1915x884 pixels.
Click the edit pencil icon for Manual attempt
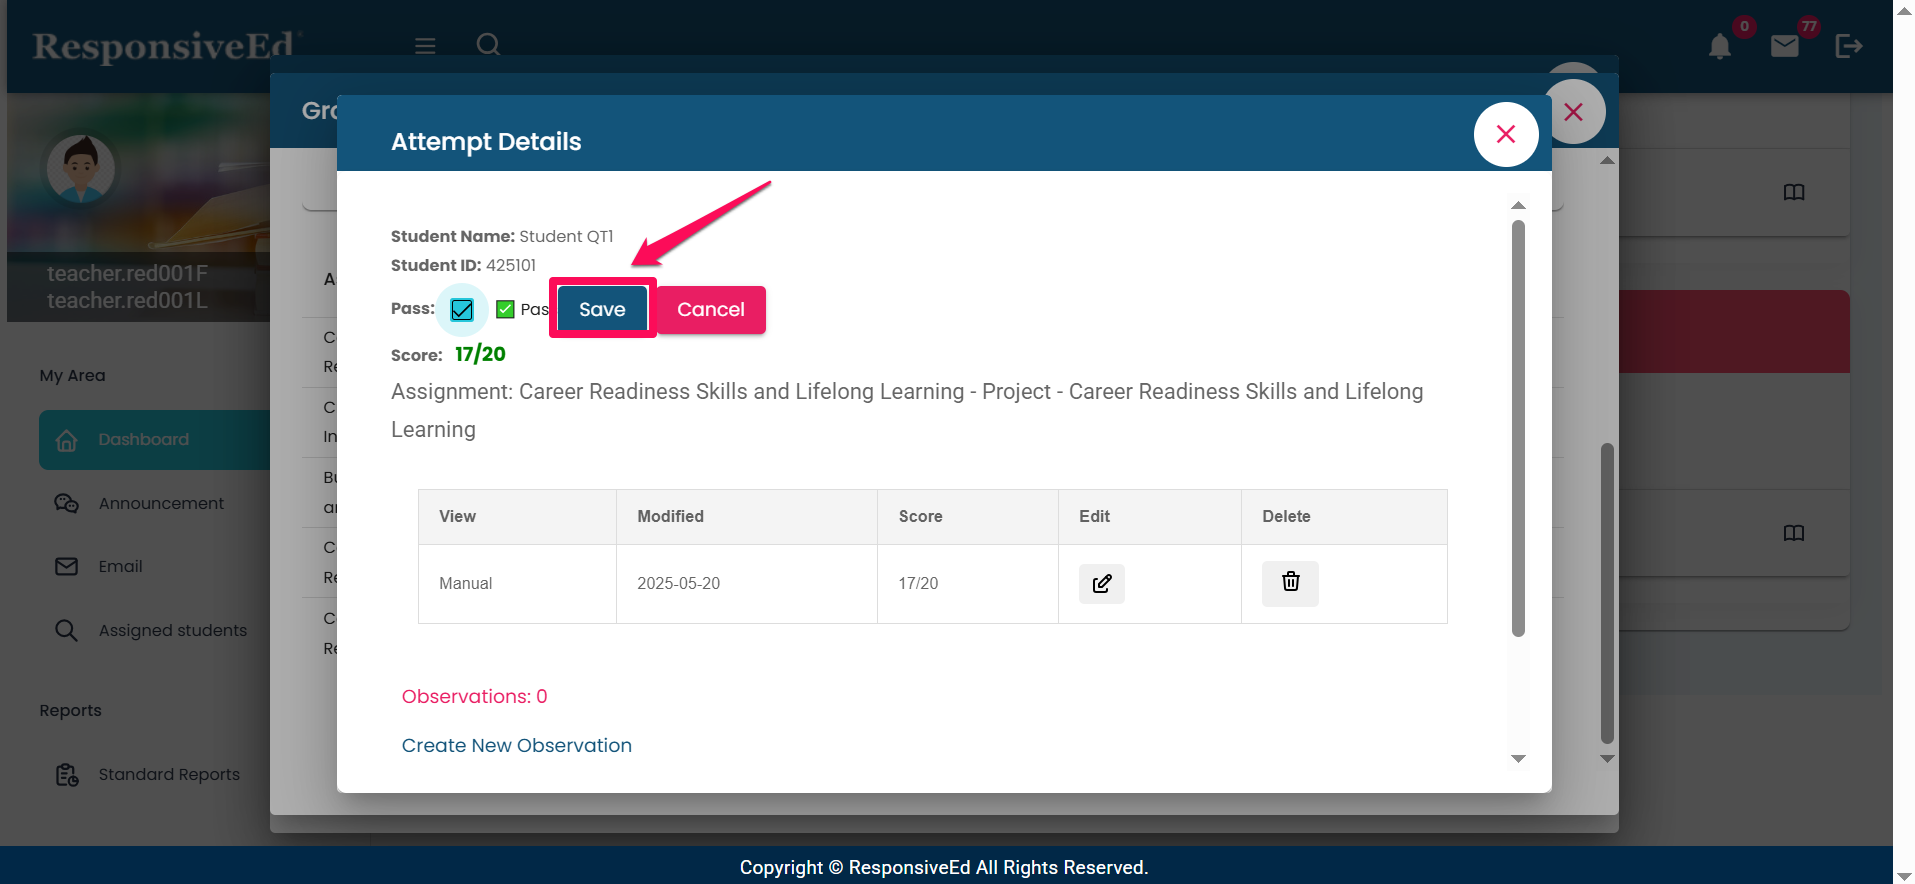[1101, 584]
